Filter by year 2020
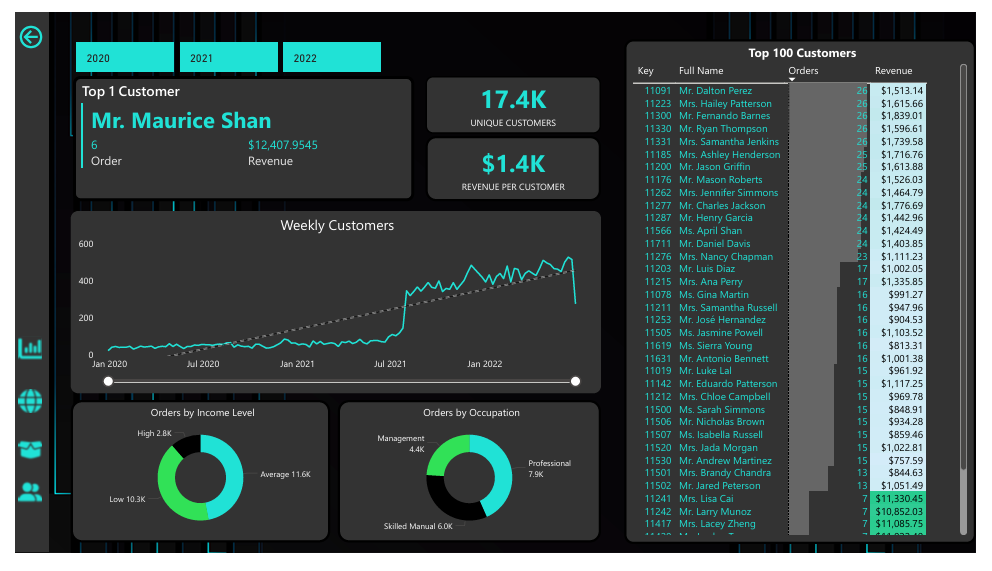The width and height of the screenshot is (992, 571). (124, 58)
